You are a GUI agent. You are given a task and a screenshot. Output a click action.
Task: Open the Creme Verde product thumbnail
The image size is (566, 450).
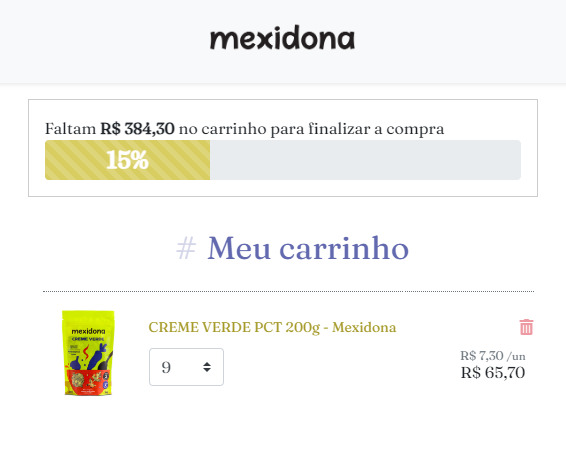coord(88,353)
